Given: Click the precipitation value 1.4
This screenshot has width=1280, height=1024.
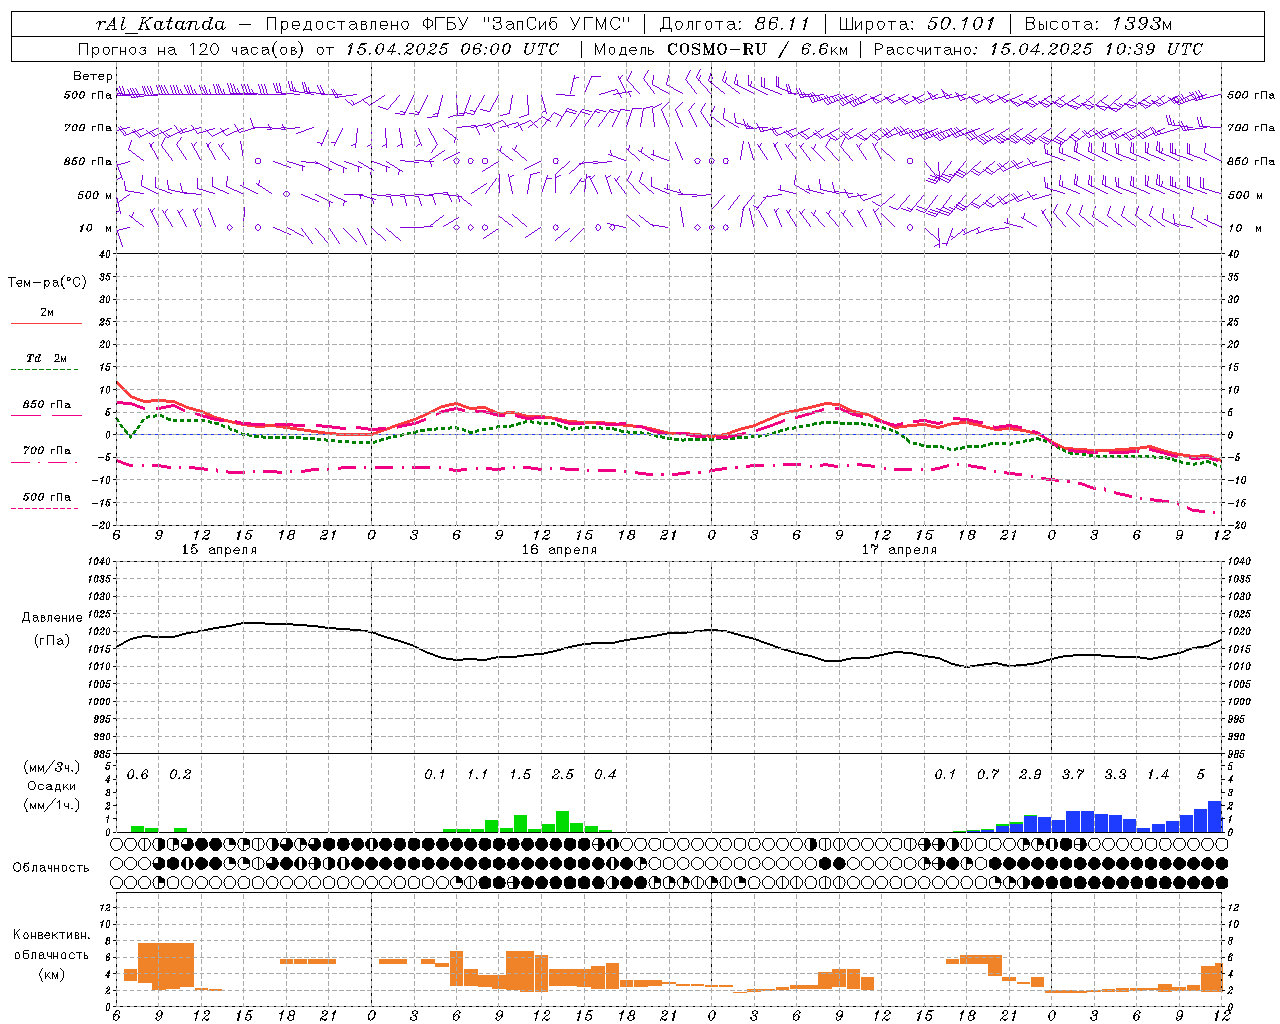Looking at the screenshot, I should [1158, 774].
